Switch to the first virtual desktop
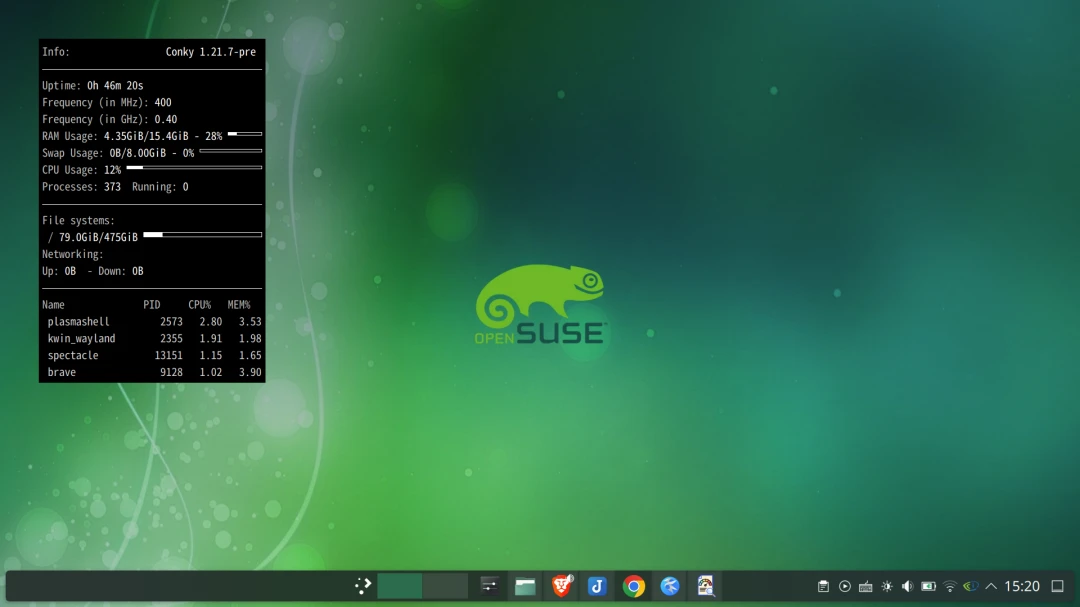This screenshot has width=1080, height=607. coord(399,586)
